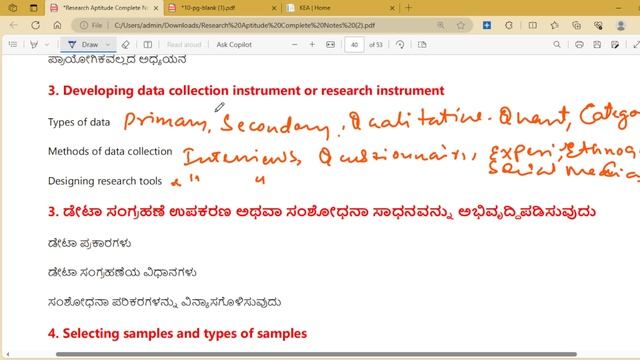The image size is (640, 360).
Task: Click the horizontal scrollbar left arrow
Action: click(x=8, y=354)
